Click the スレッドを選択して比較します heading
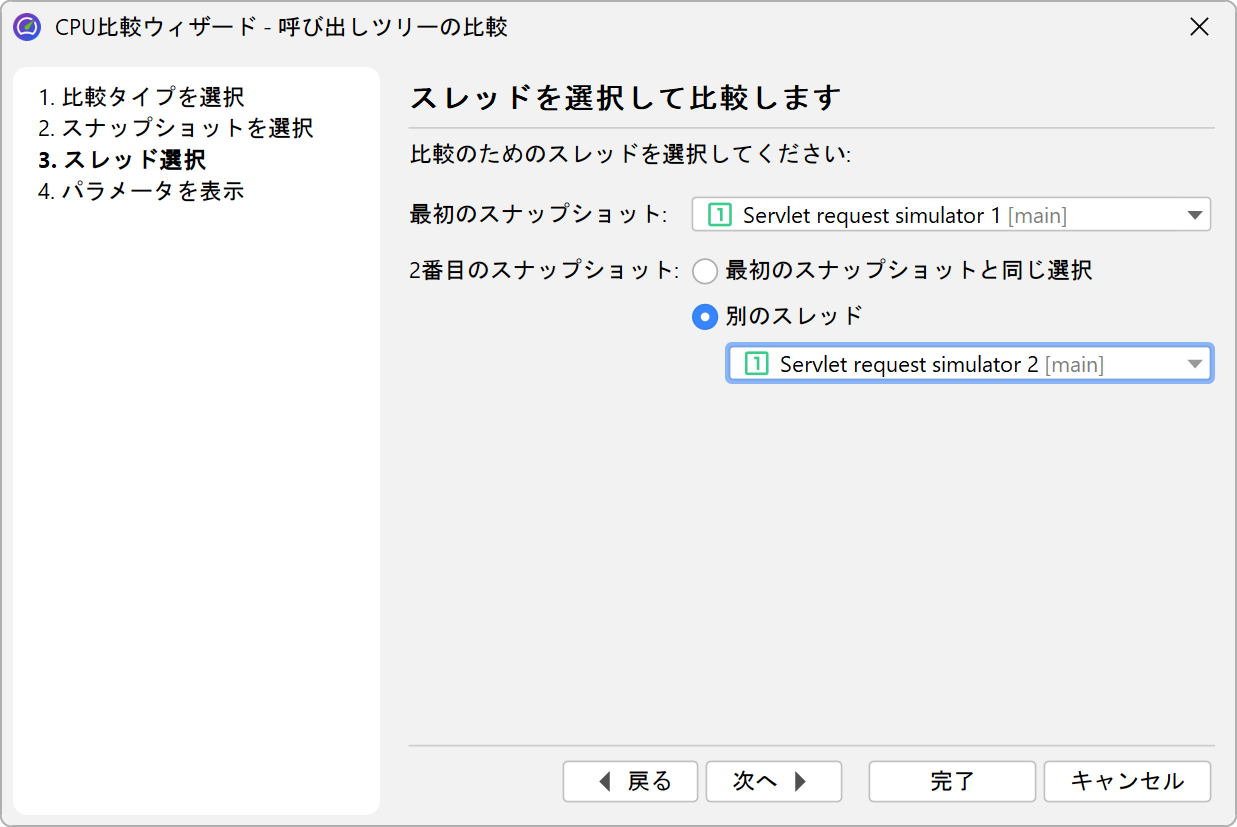Image resolution: width=1237 pixels, height=827 pixels. coord(625,98)
